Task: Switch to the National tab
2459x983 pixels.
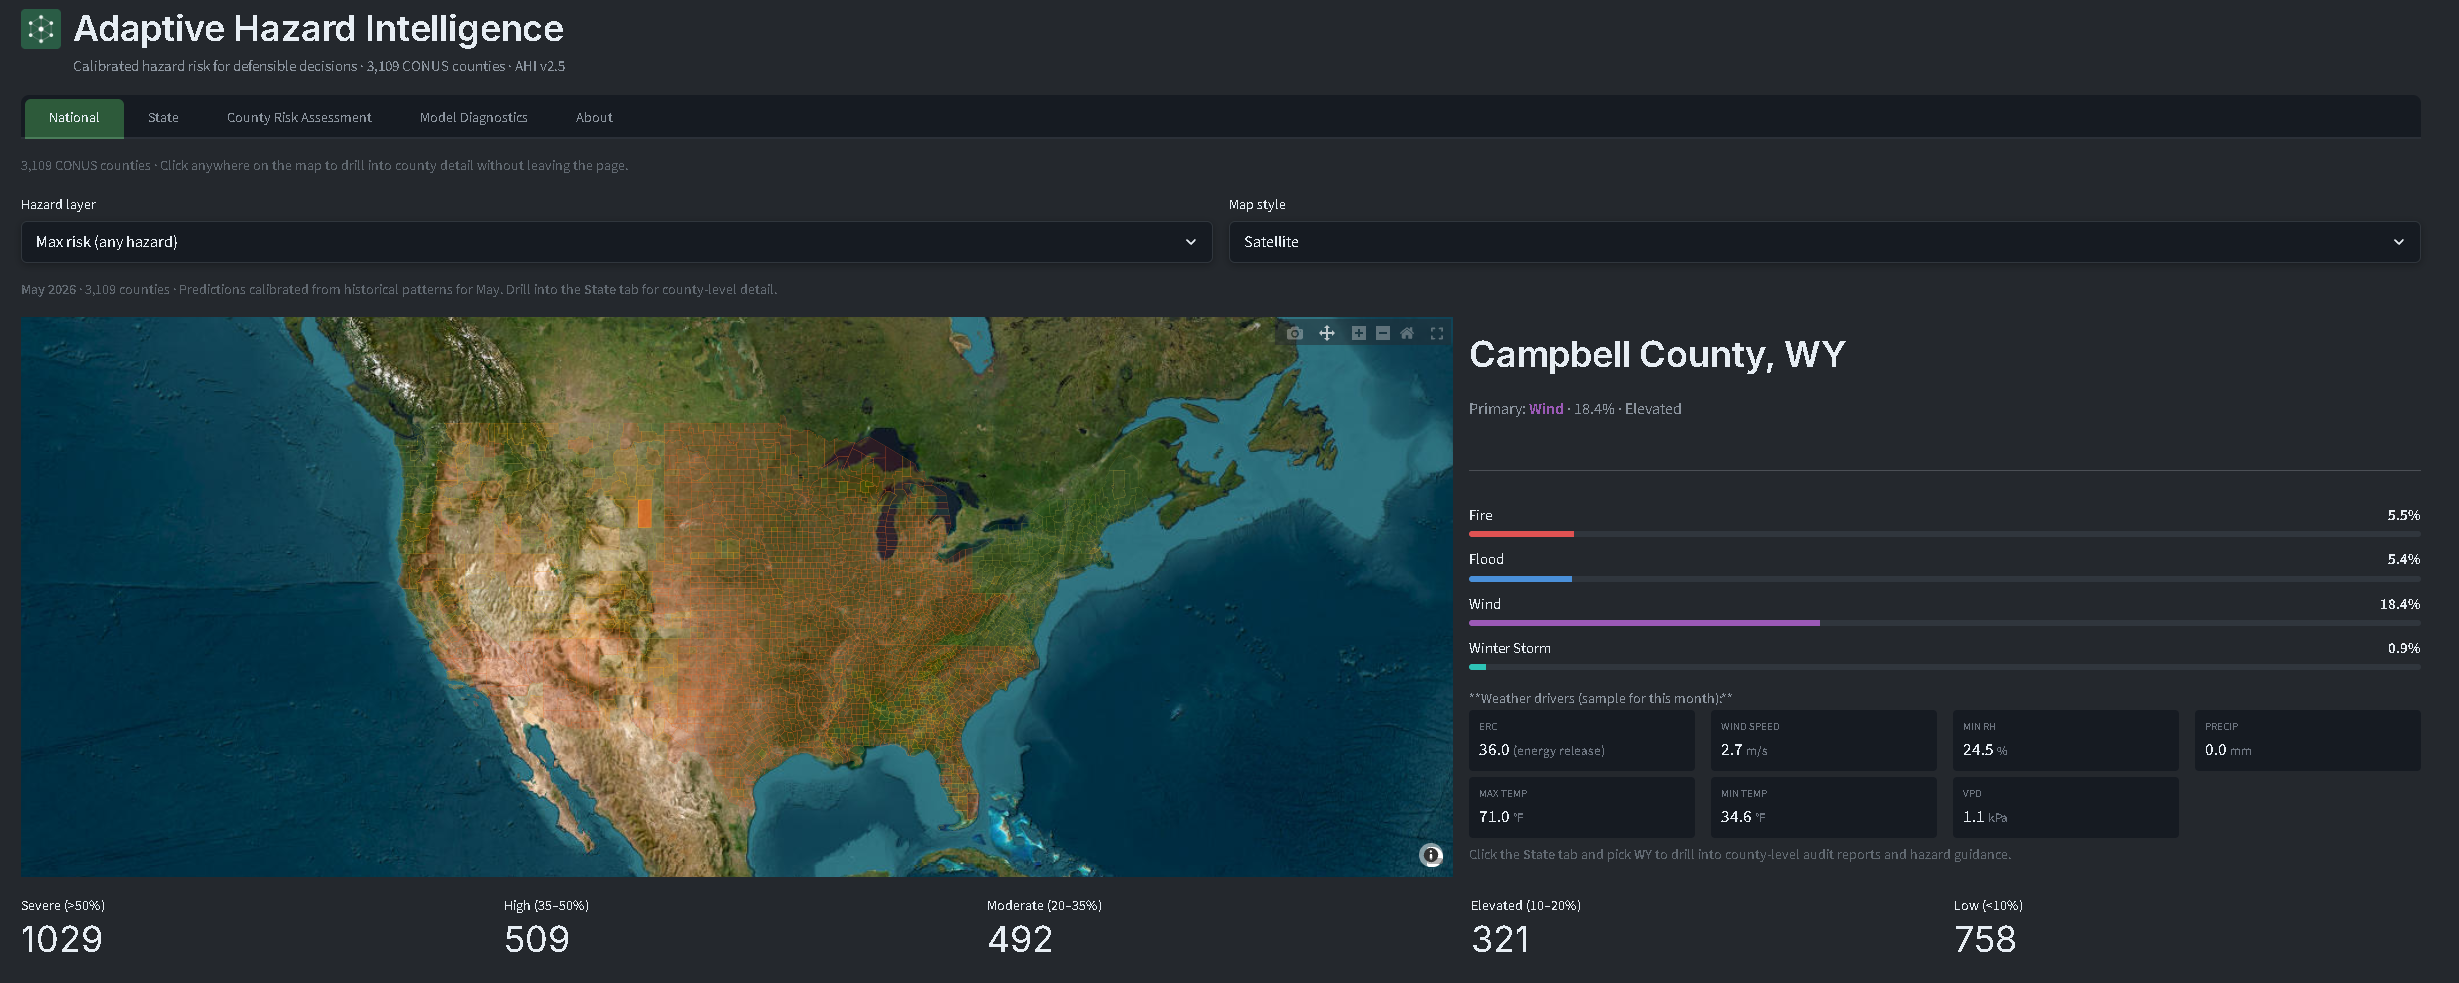Action: tap(74, 118)
